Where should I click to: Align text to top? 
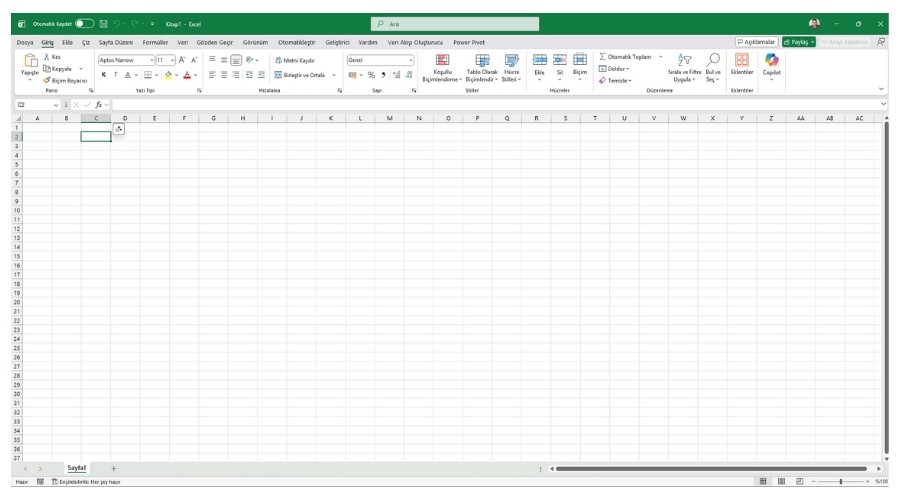212,60
